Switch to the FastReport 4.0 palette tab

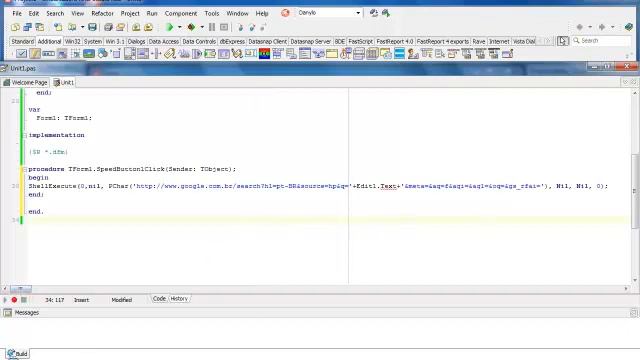point(395,41)
